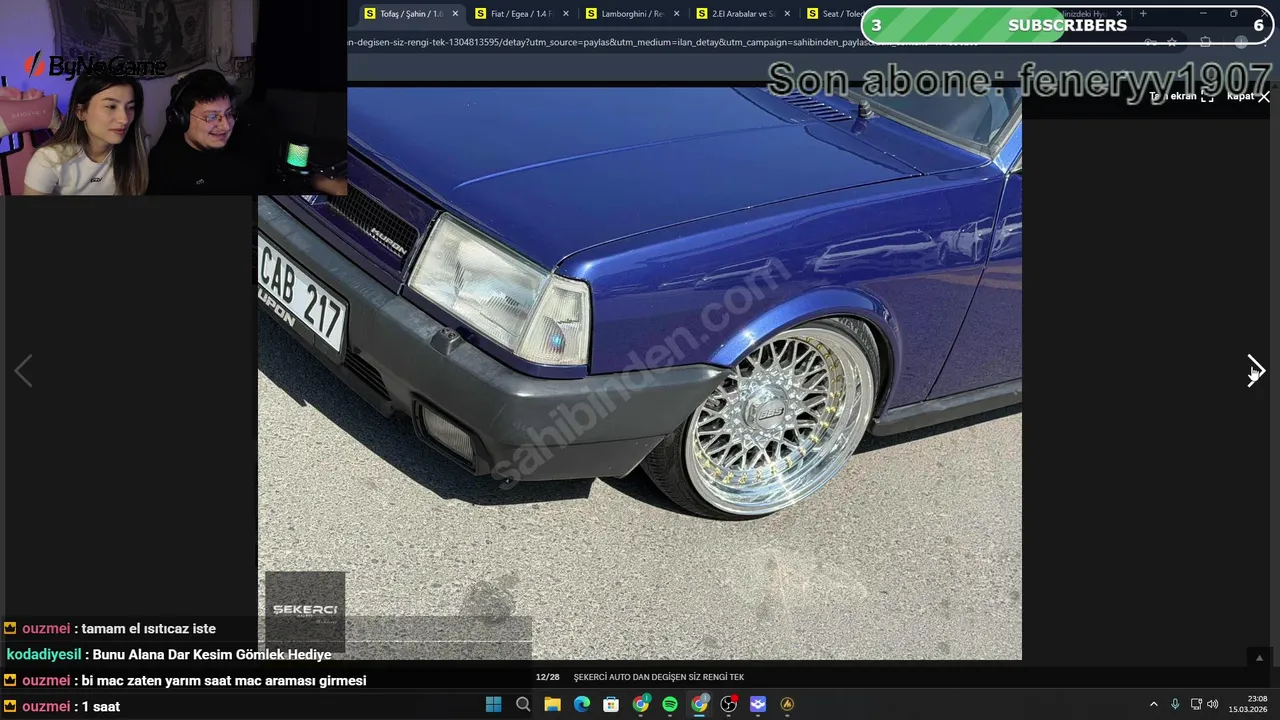This screenshot has height=720, width=1280.
Task: Open Microsoft Store from the taskbar
Action: pyautogui.click(x=611, y=704)
